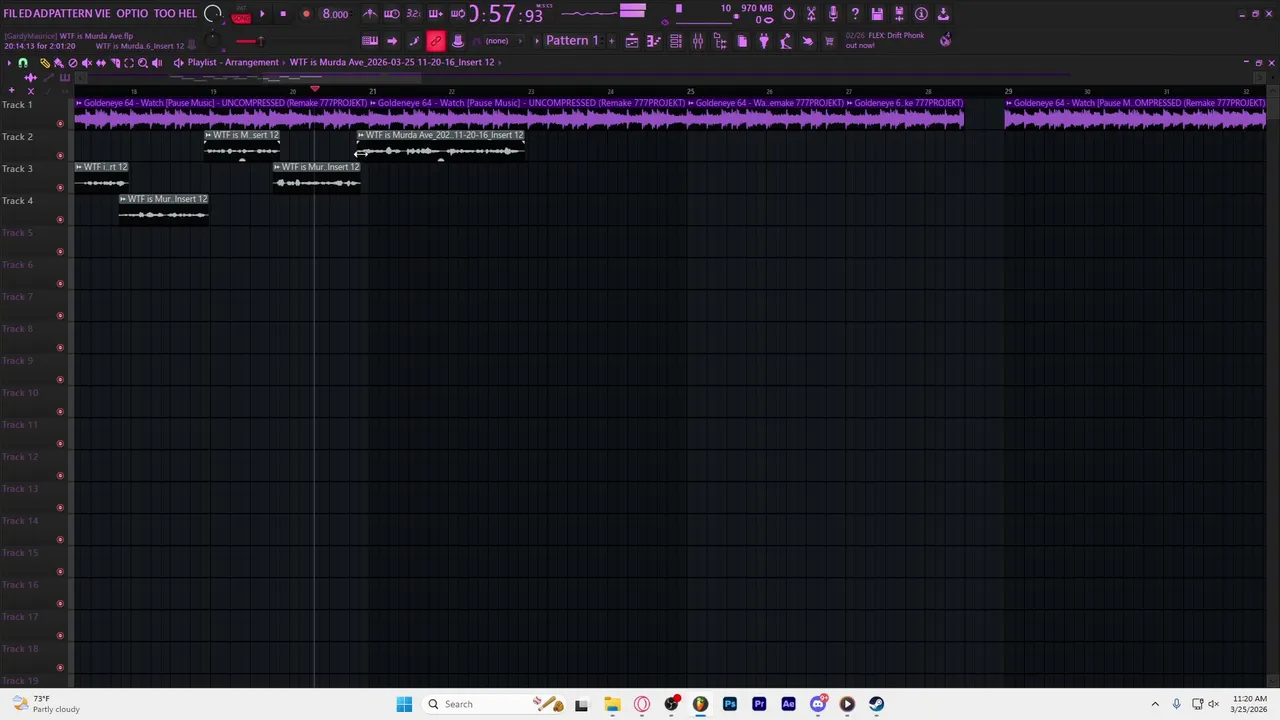The image size is (1280, 720).
Task: Enable typing keyboard to piano icon
Action: point(370,41)
